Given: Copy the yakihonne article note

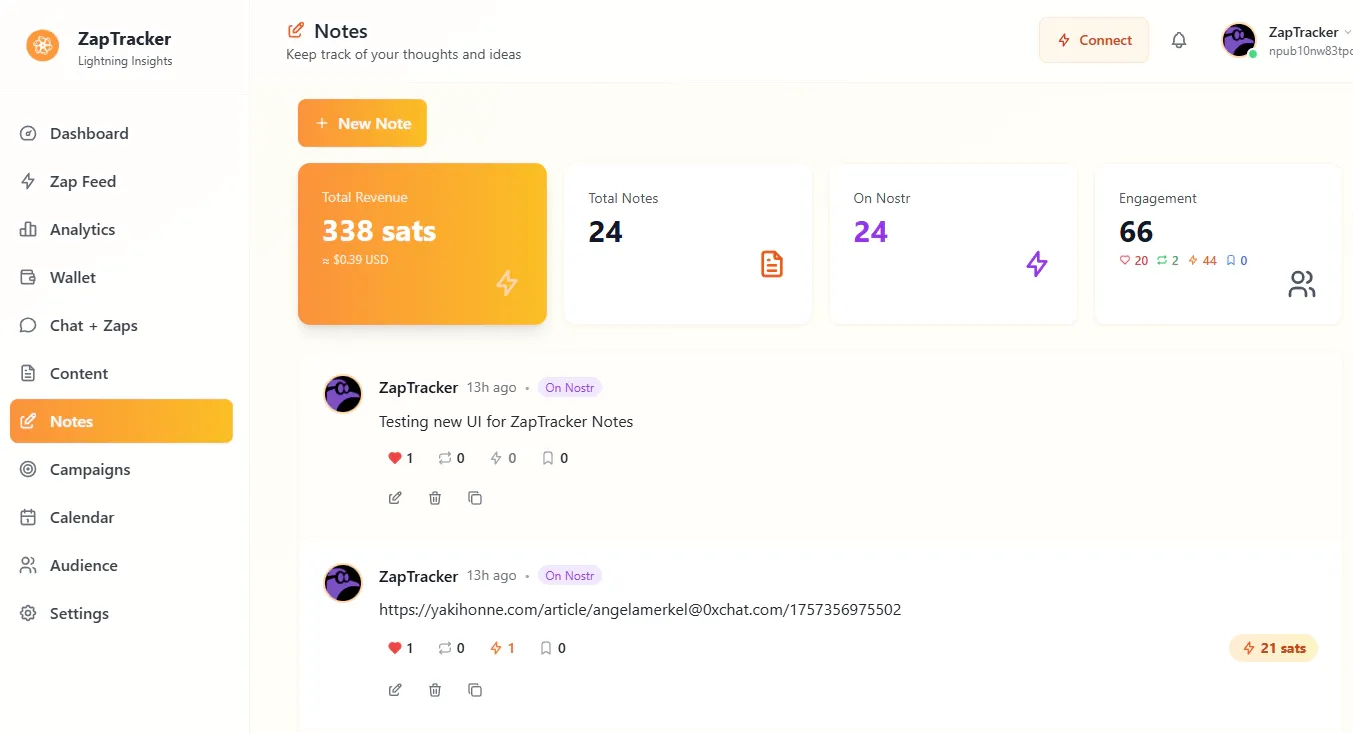Looking at the screenshot, I should point(475,690).
